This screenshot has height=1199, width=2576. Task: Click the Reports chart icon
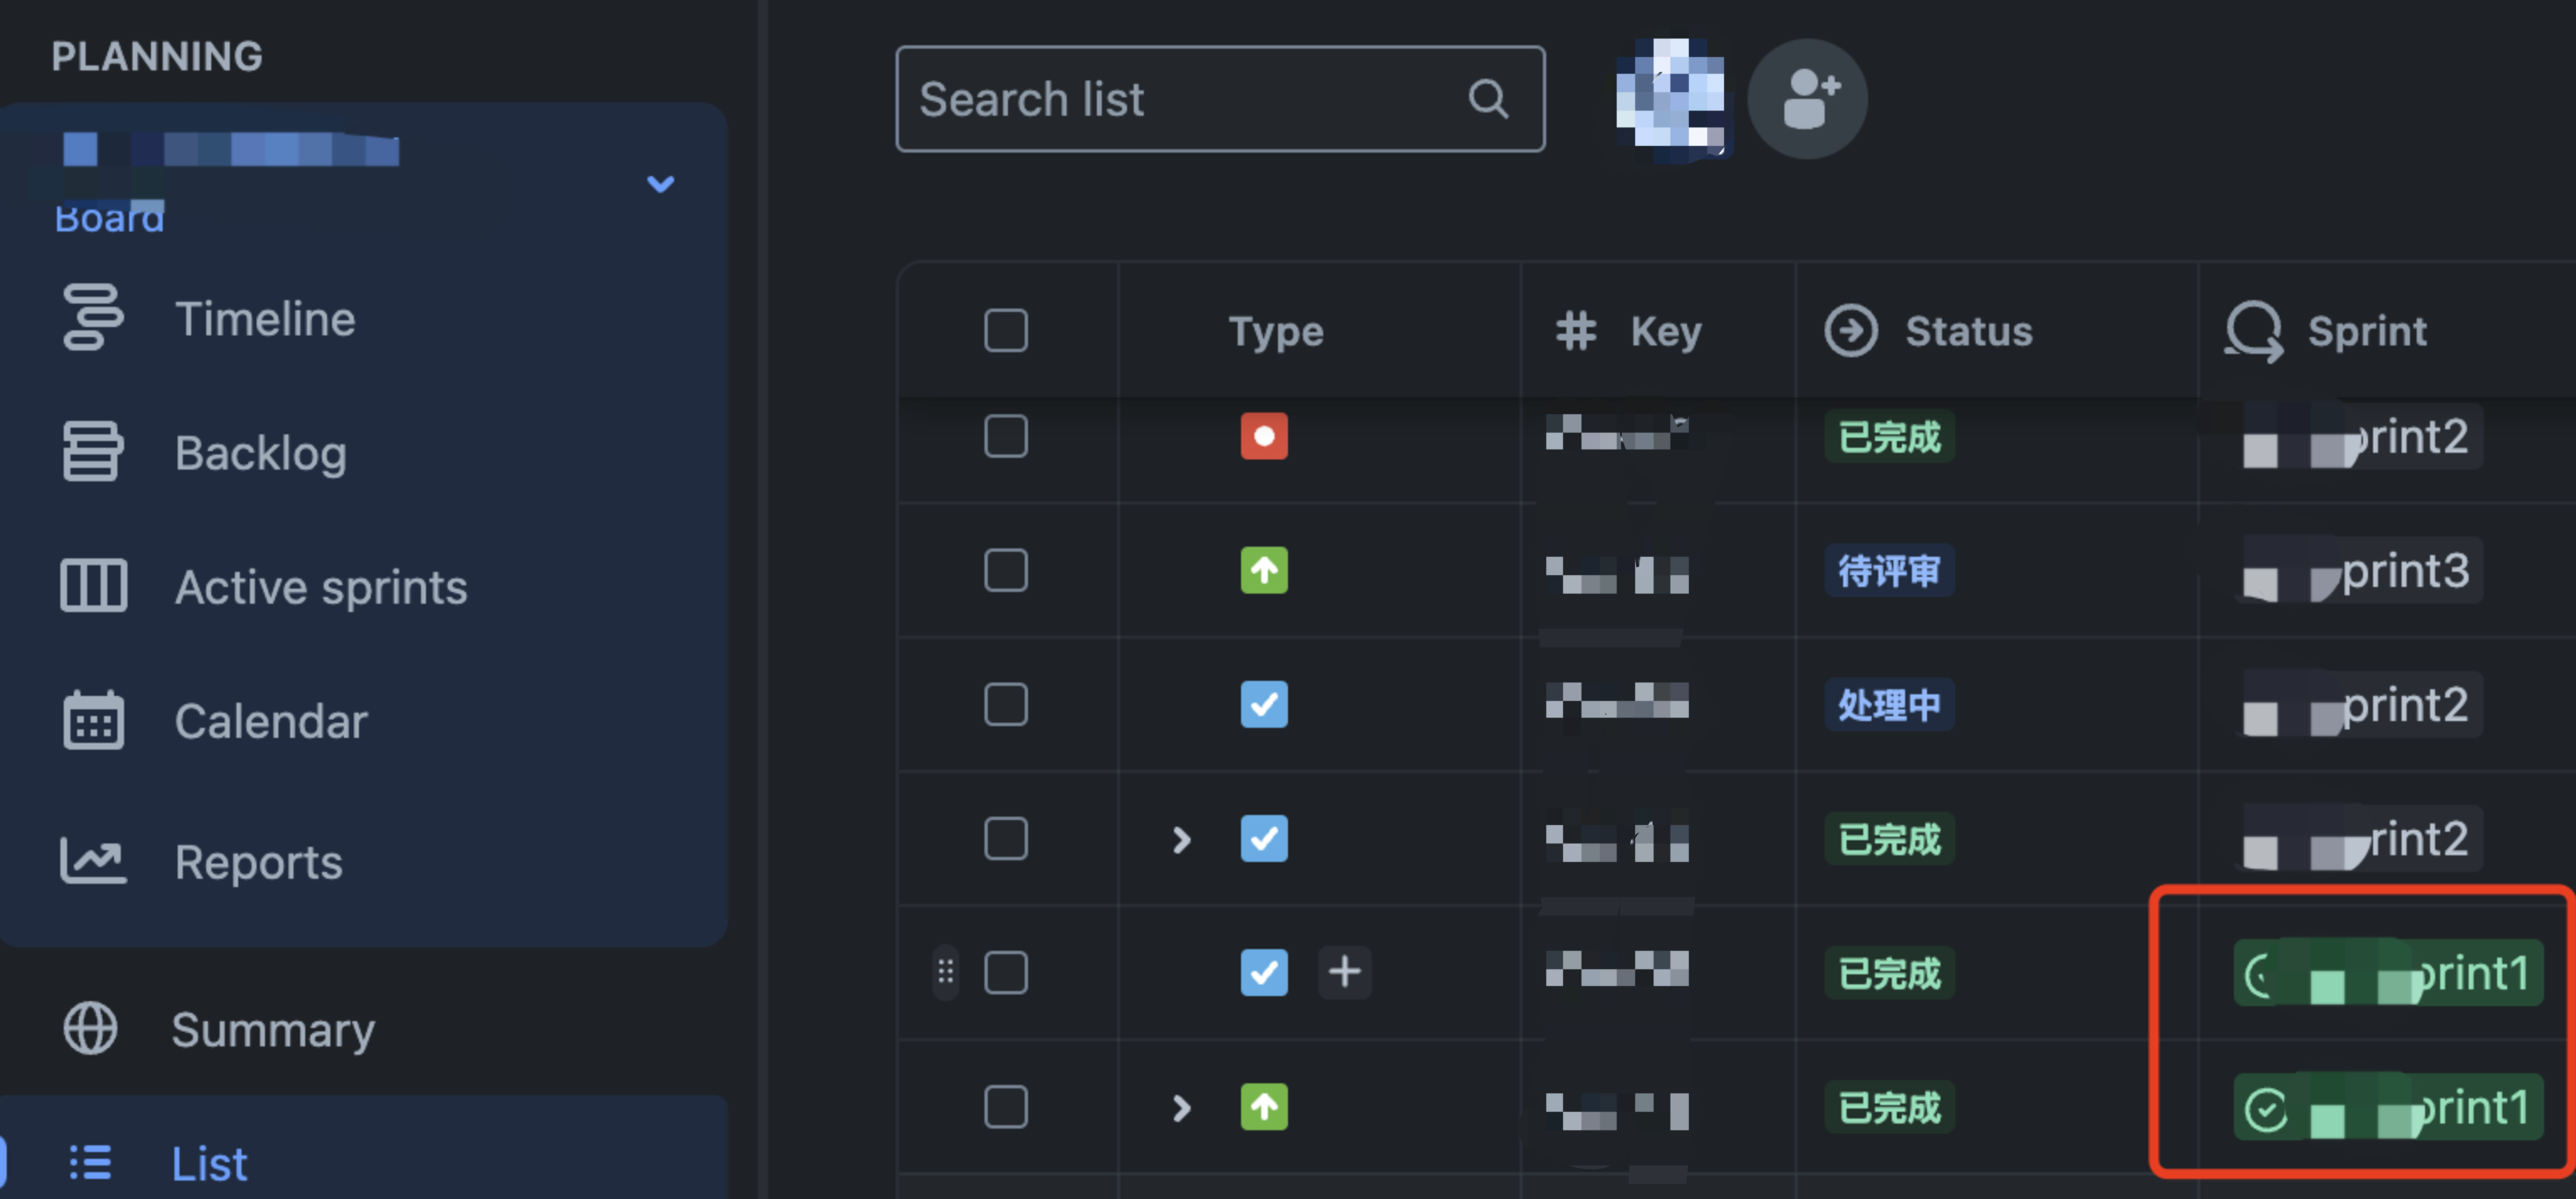click(93, 860)
